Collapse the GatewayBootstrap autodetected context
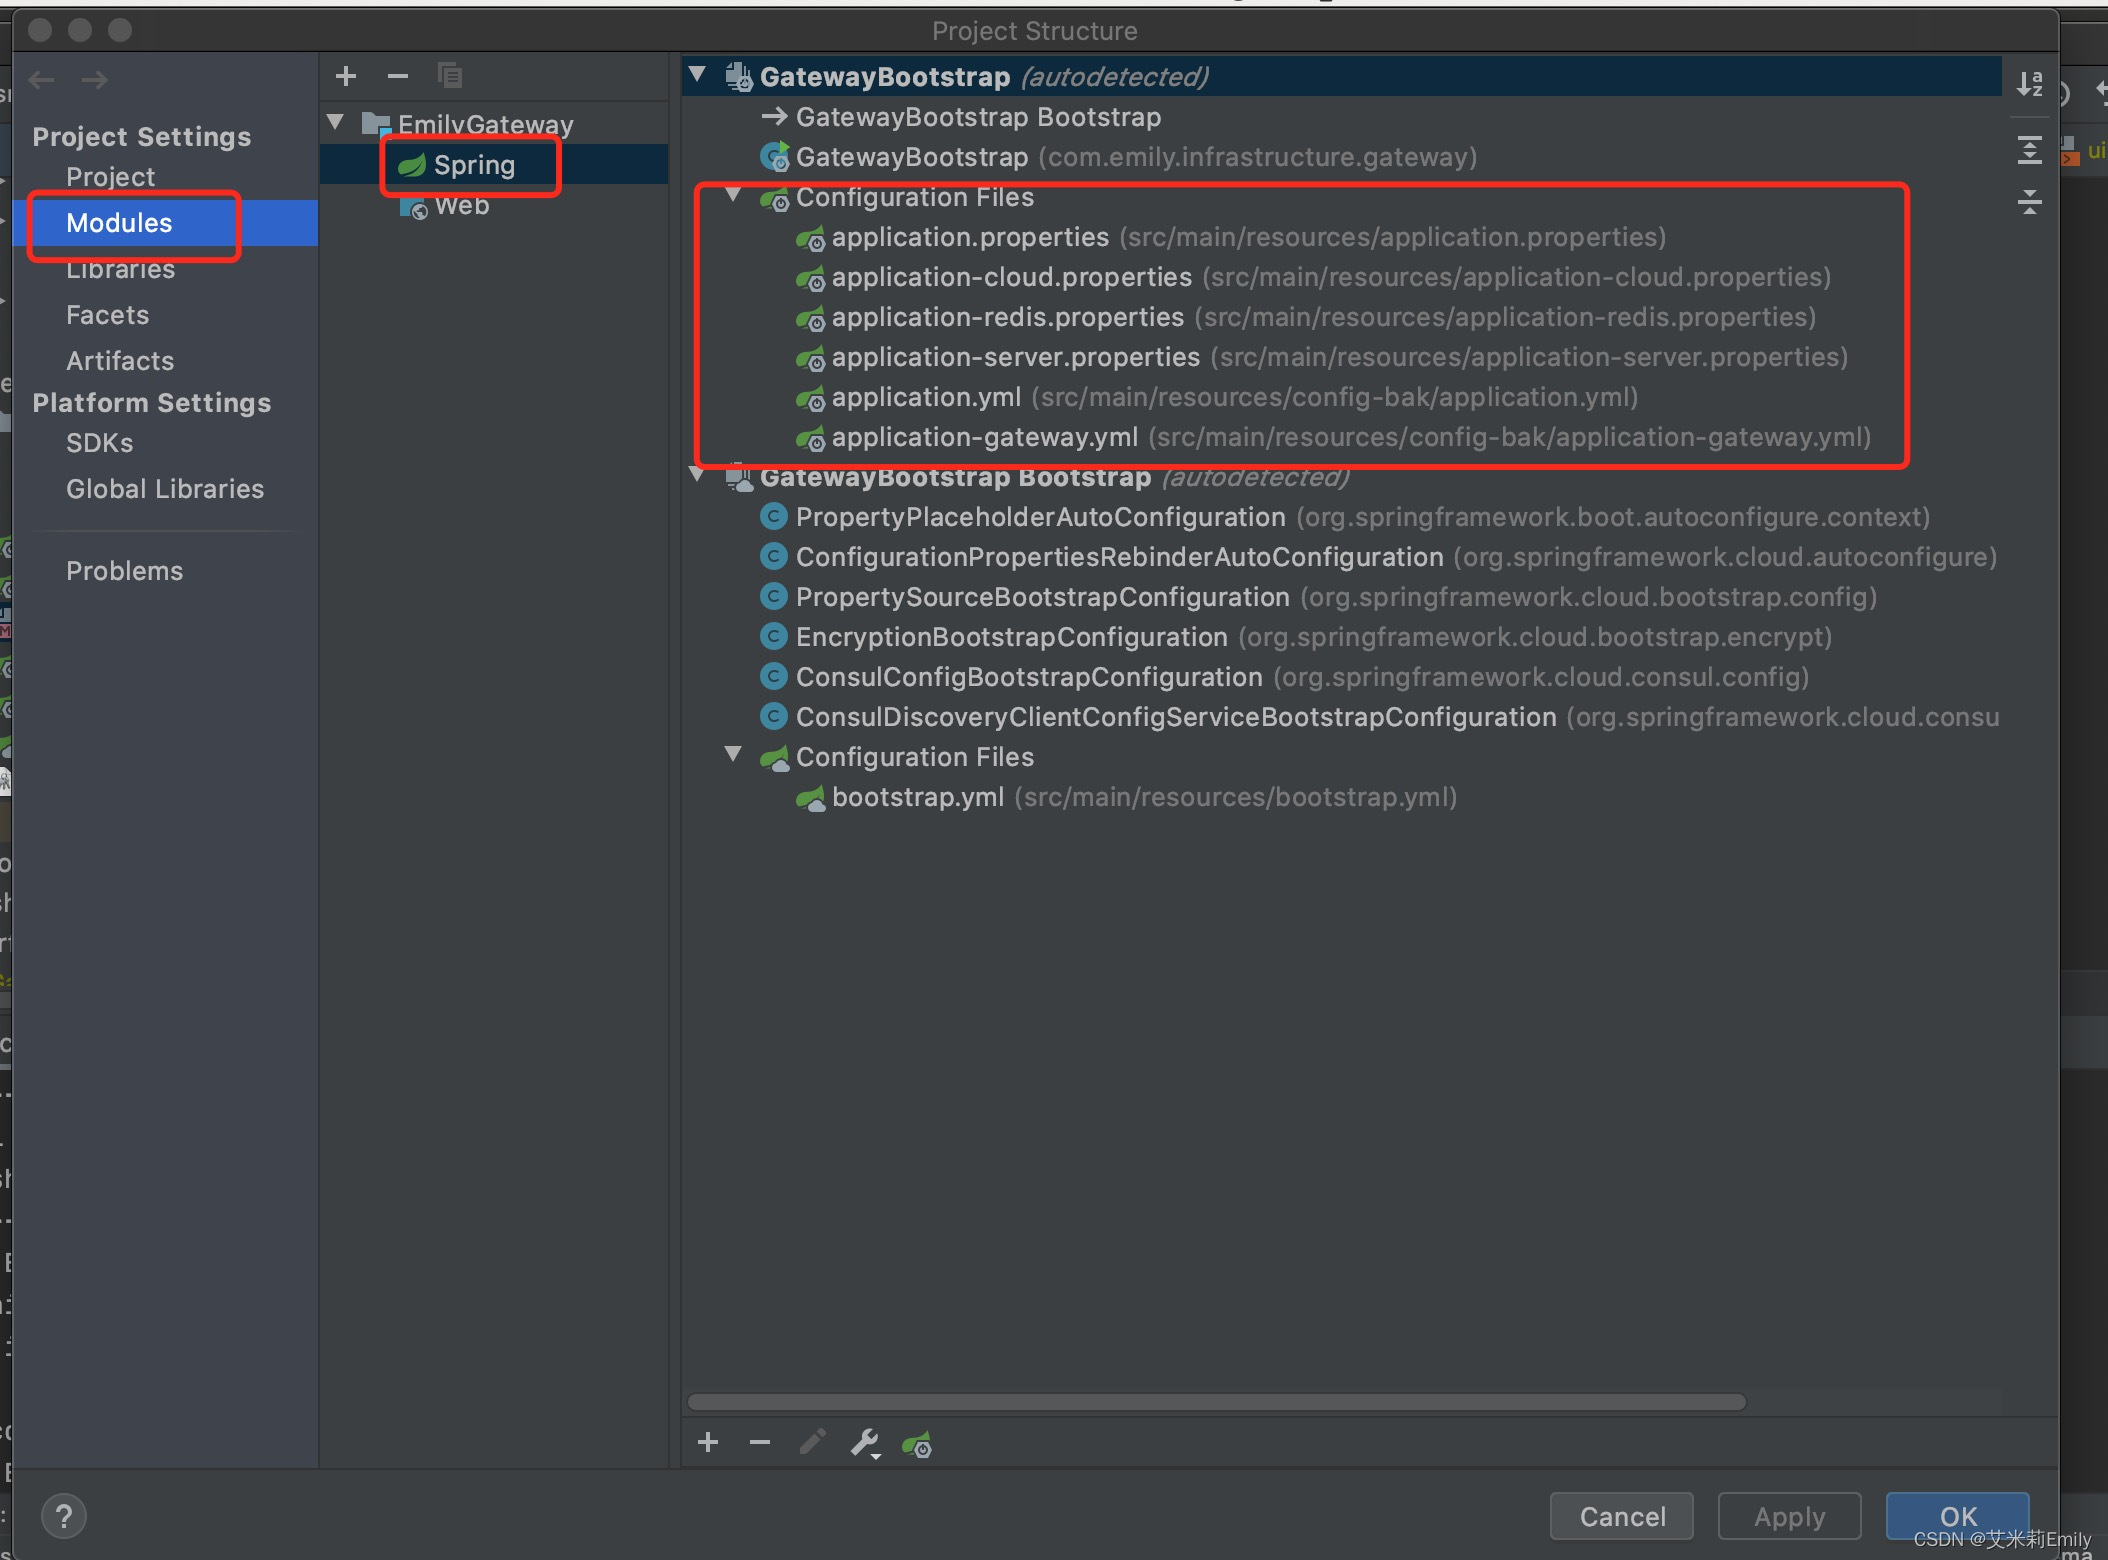This screenshot has width=2108, height=1560. [x=698, y=74]
